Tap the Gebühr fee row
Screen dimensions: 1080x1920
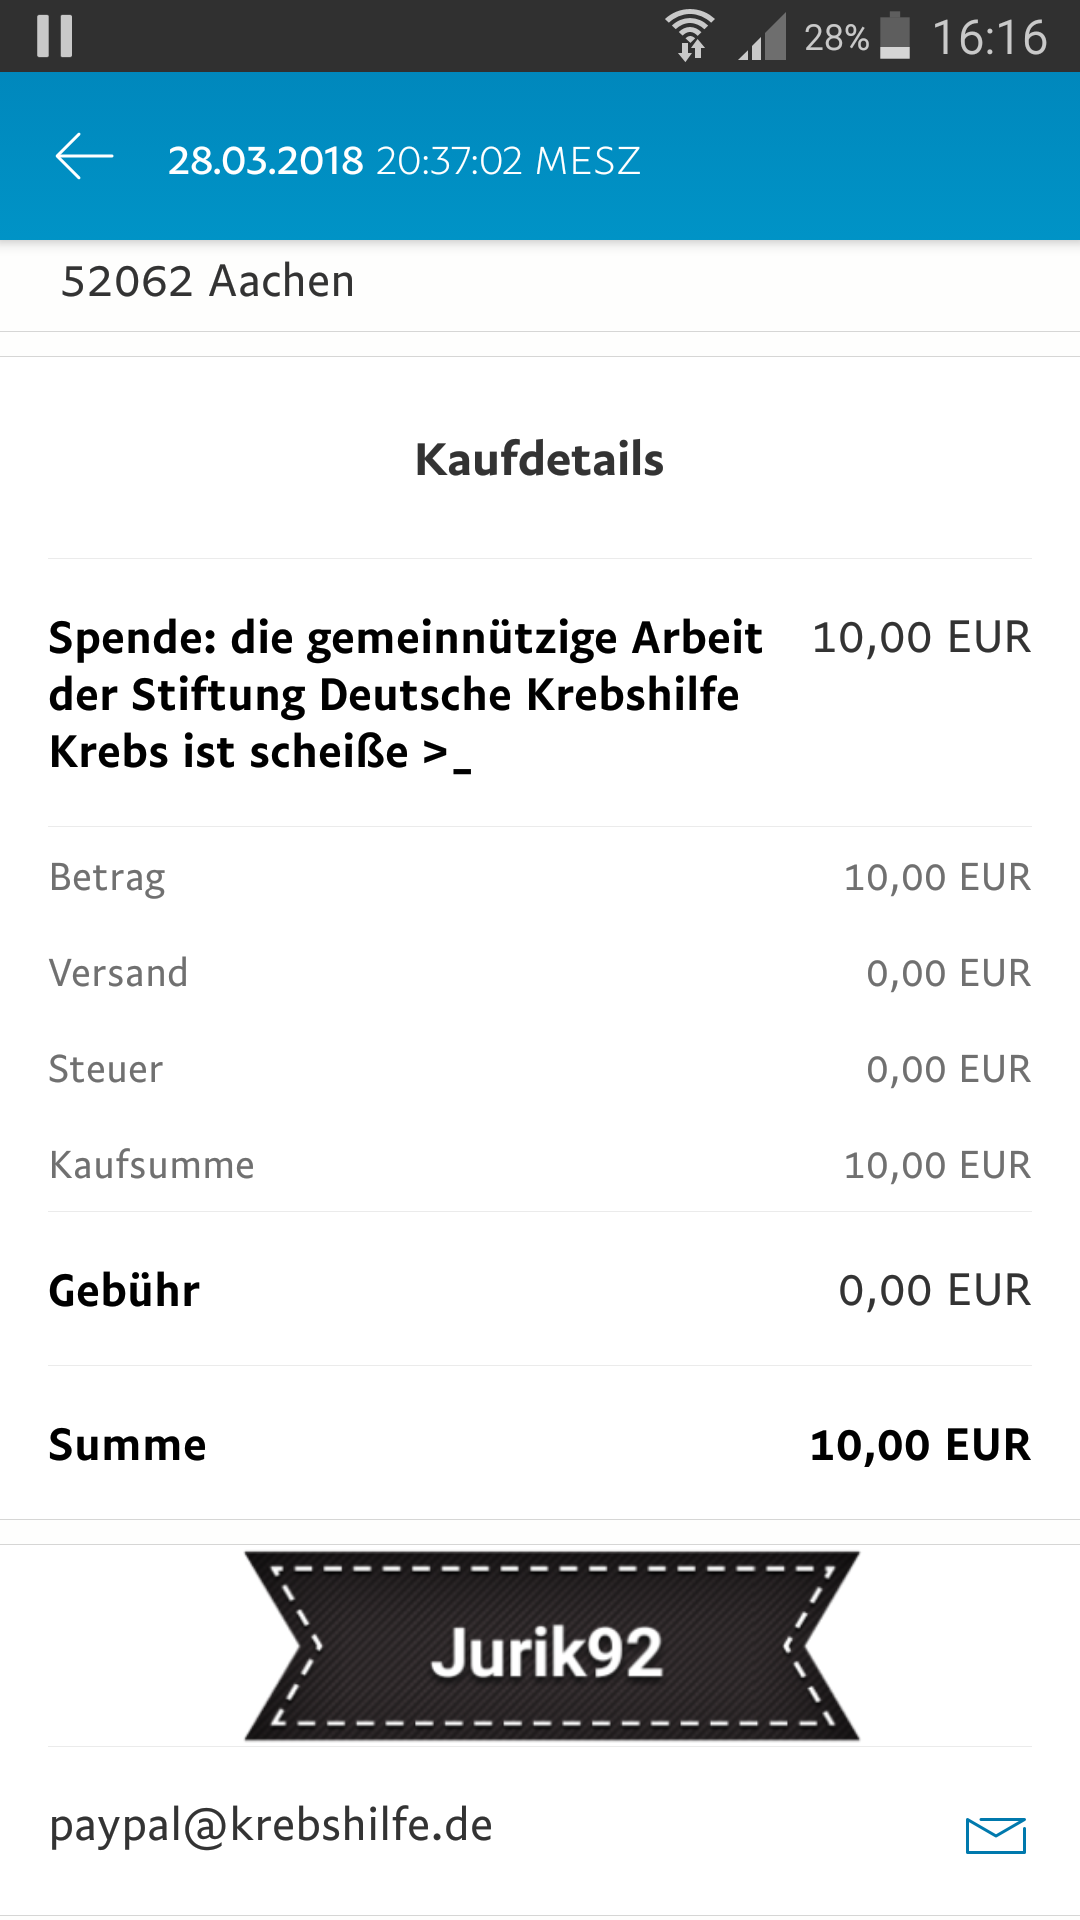pos(540,1290)
